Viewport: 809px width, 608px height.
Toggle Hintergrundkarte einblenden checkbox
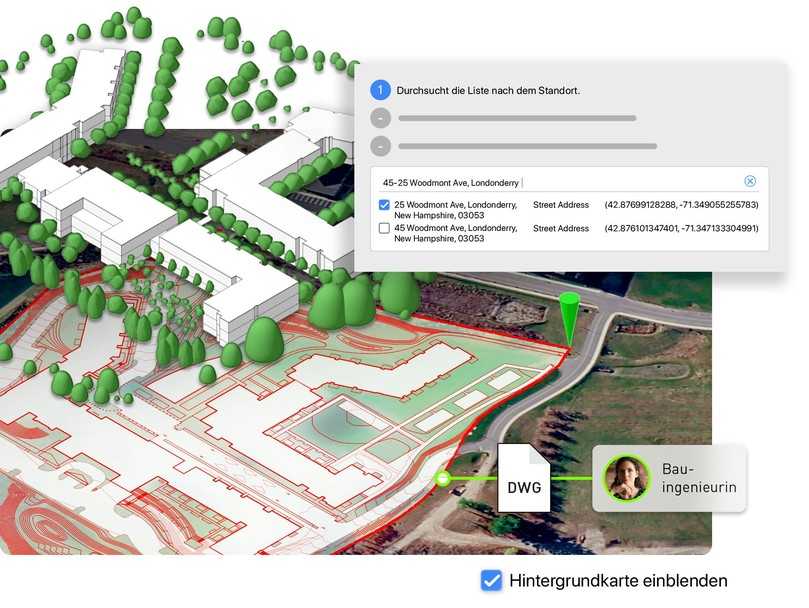click(x=491, y=581)
